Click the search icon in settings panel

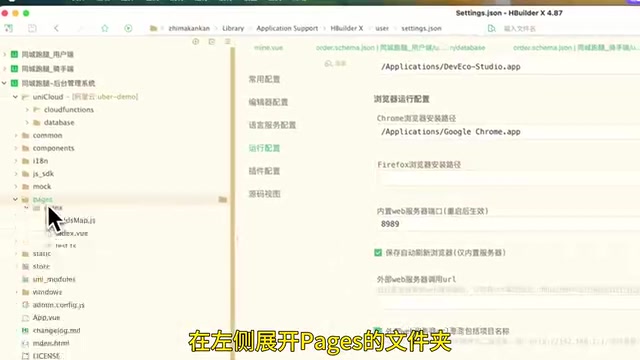click(x=328, y=64)
